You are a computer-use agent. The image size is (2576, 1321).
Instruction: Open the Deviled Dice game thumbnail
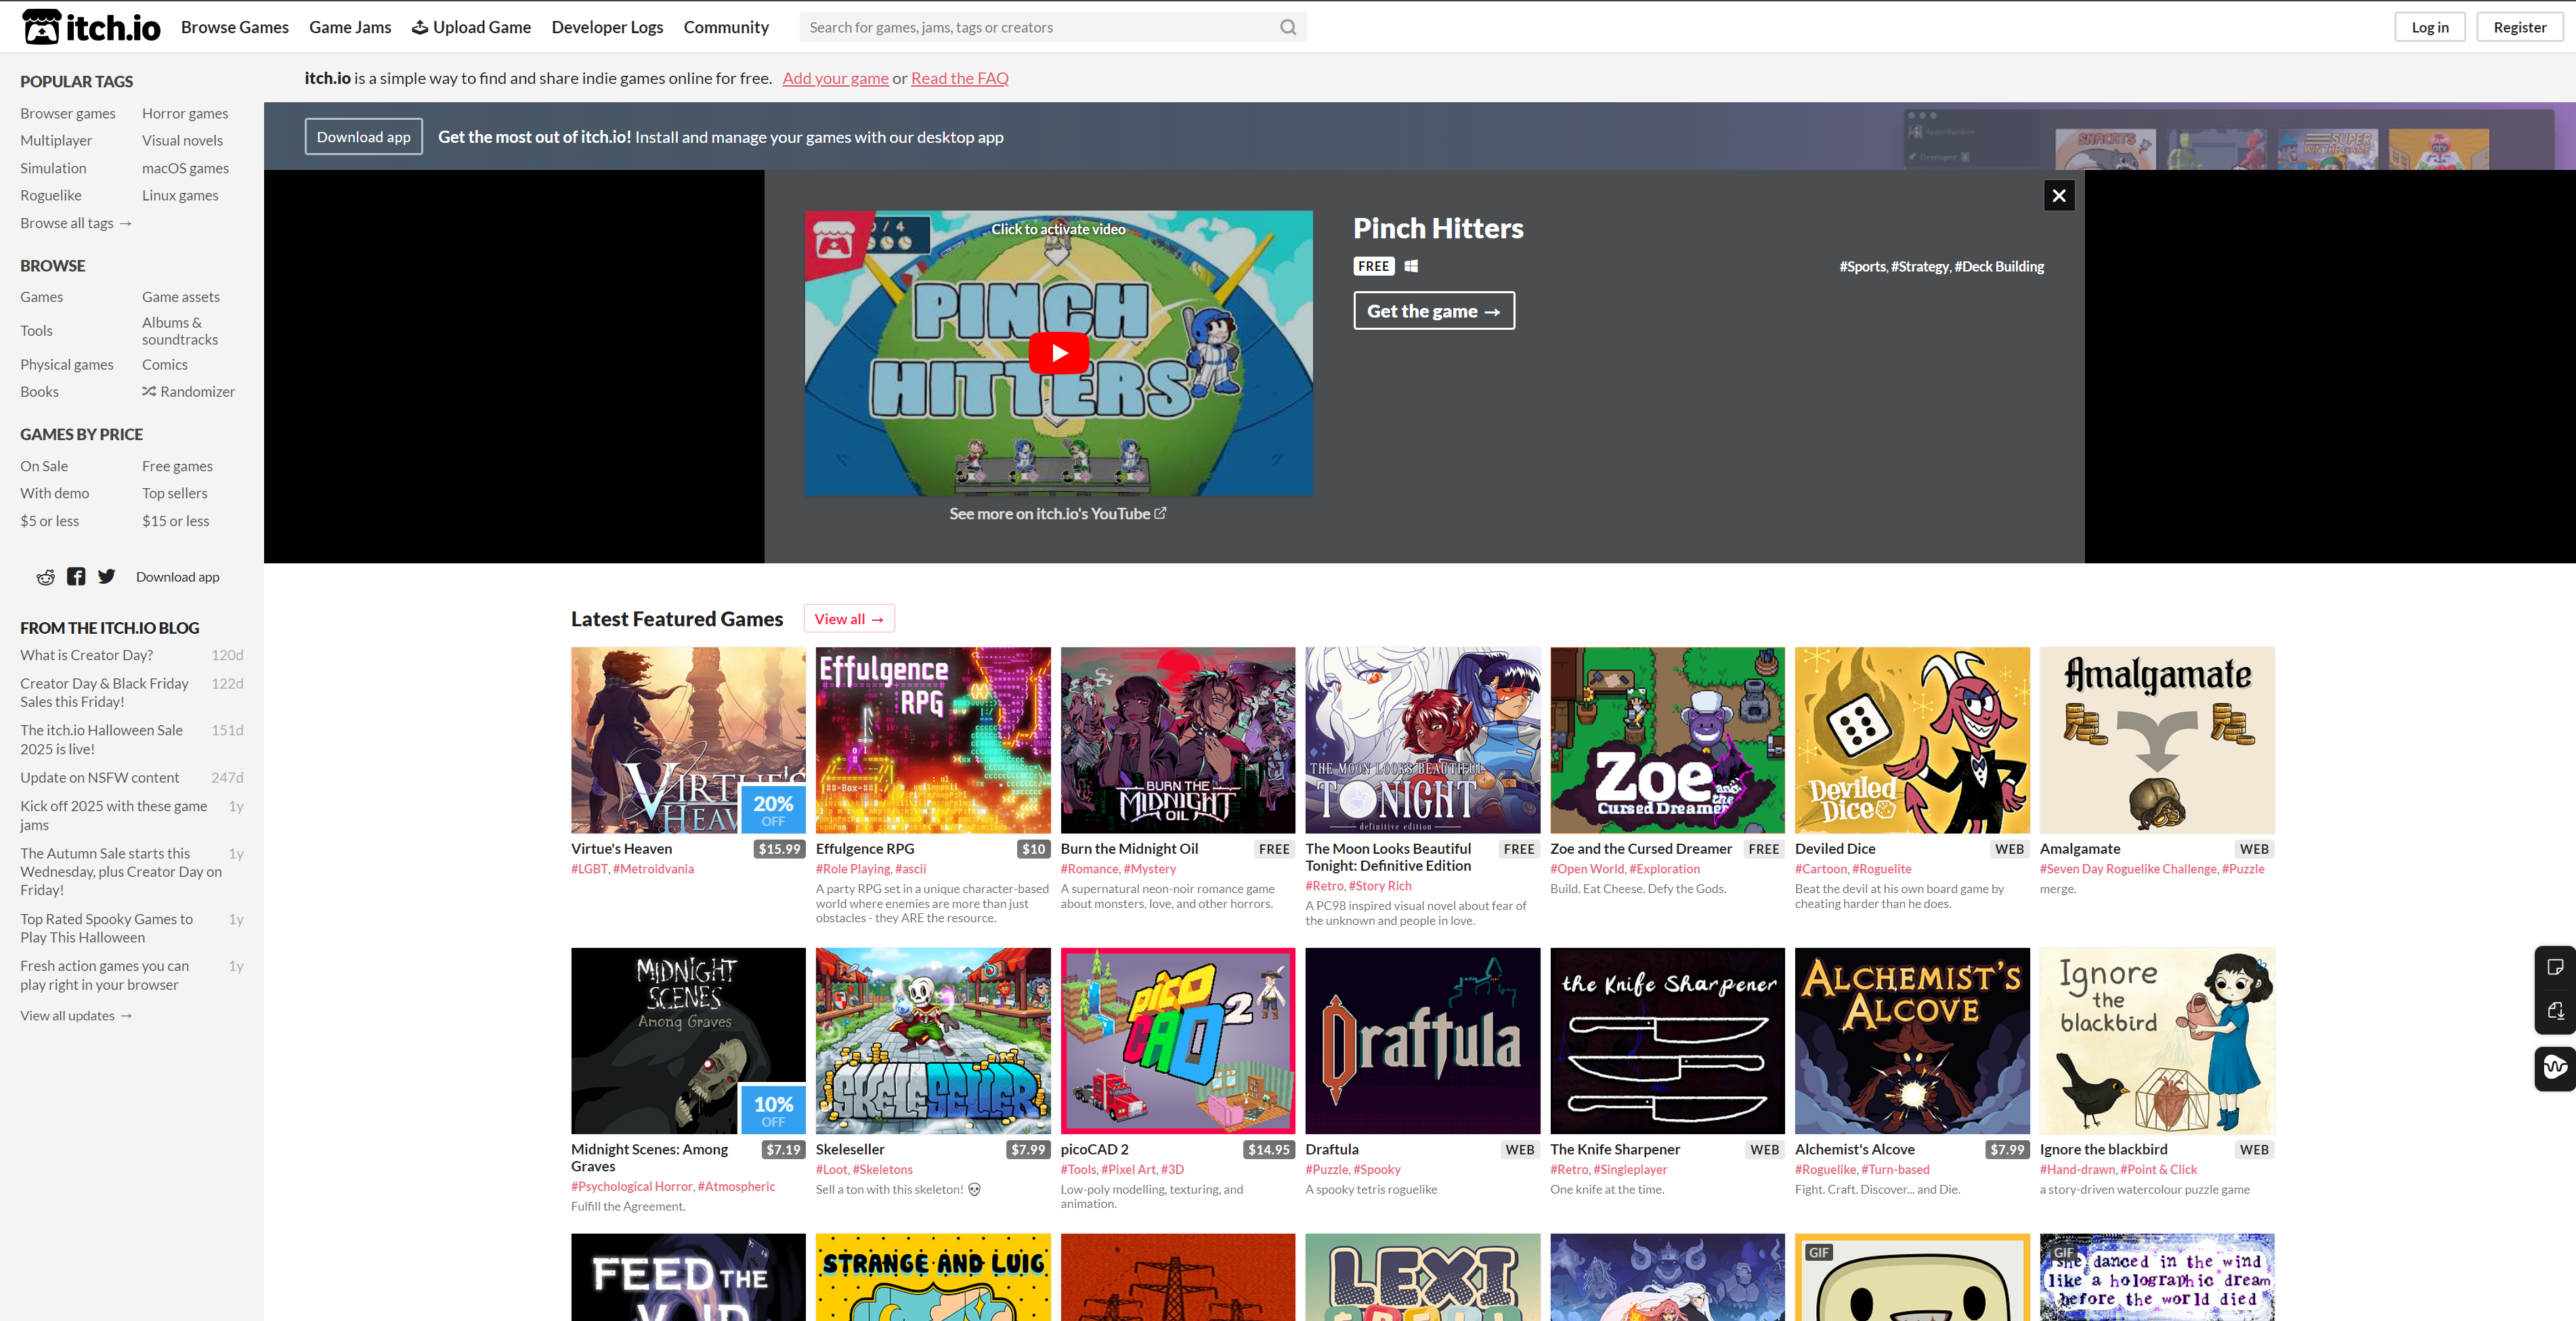[x=1911, y=740]
